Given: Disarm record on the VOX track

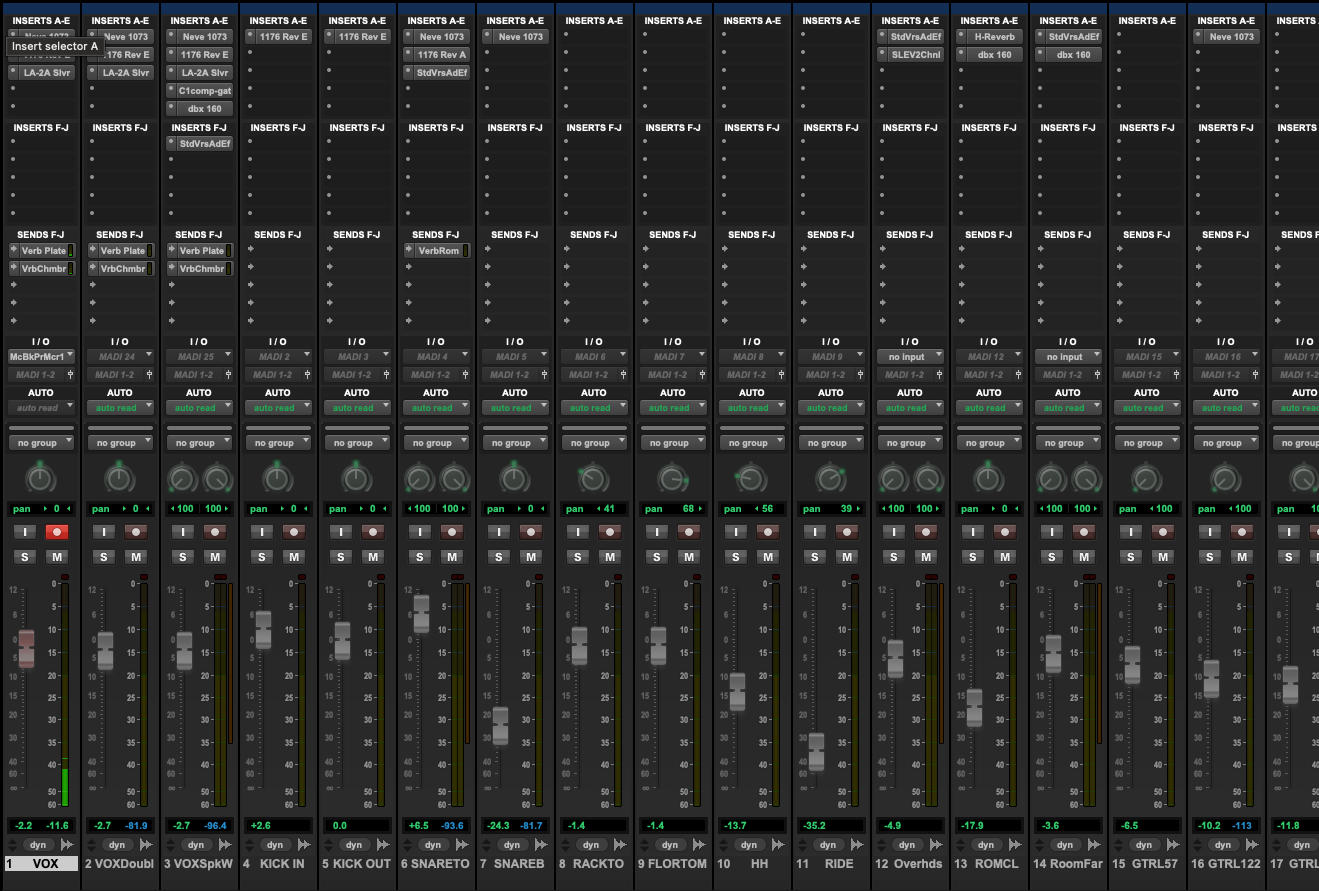Looking at the screenshot, I should tap(57, 532).
